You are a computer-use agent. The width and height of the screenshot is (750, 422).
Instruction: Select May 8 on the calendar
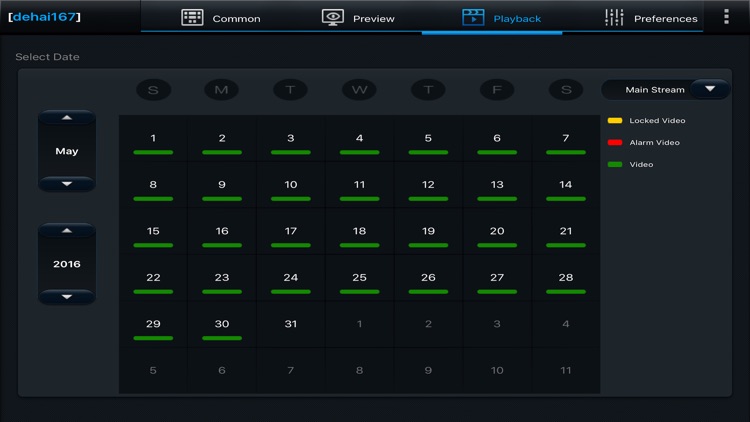(x=153, y=185)
